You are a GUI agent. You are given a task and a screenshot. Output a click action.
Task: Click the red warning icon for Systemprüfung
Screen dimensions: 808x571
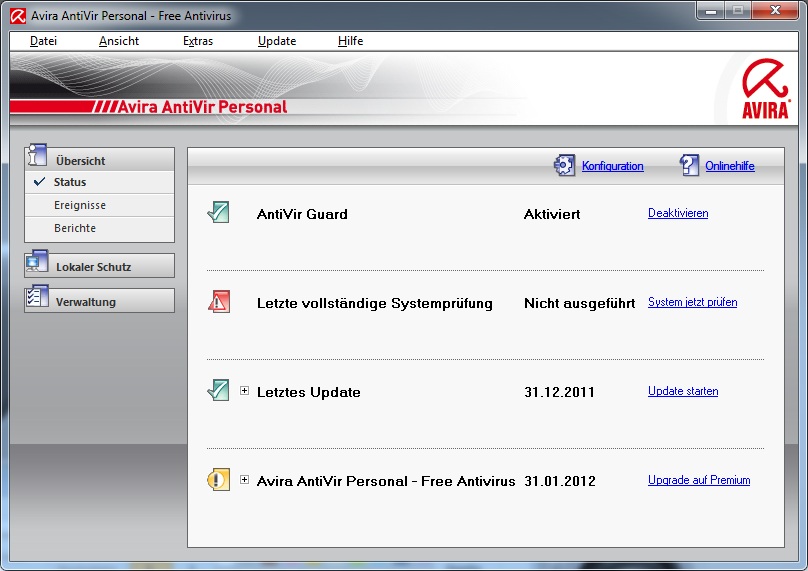click(x=218, y=302)
